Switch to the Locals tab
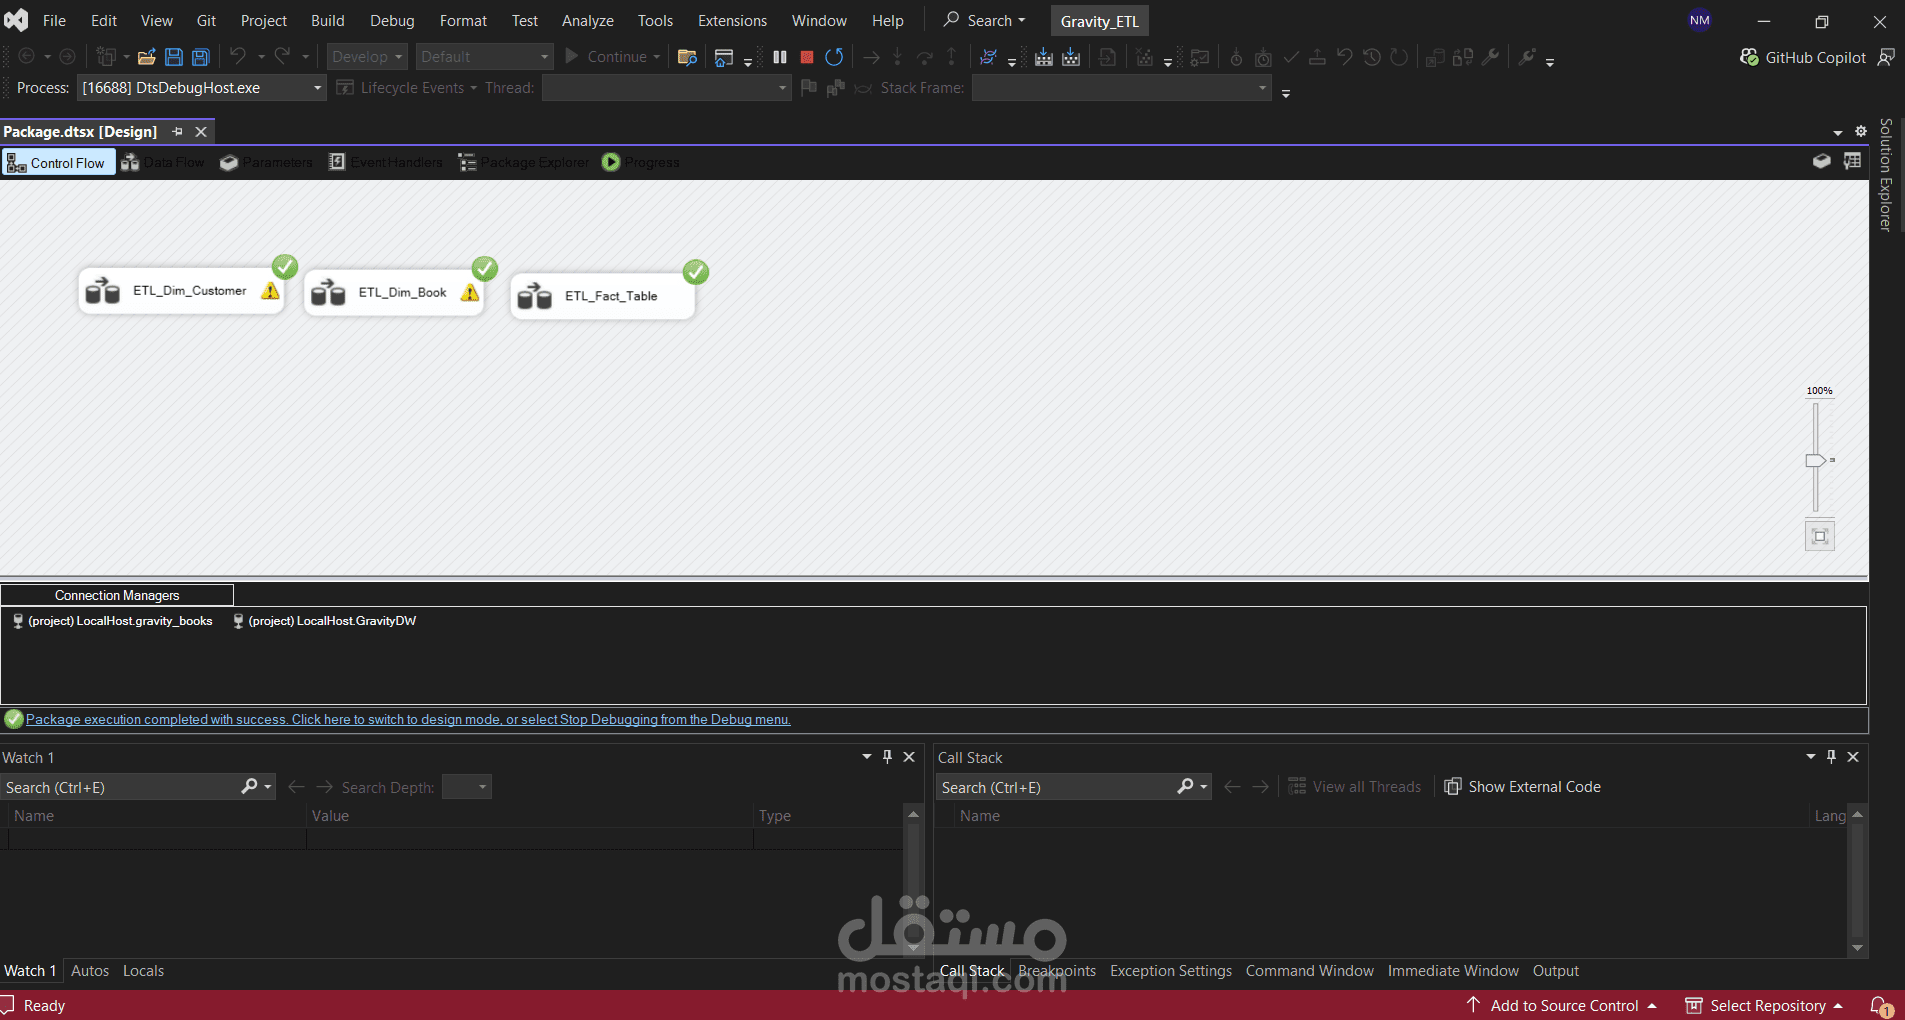 [x=143, y=971]
